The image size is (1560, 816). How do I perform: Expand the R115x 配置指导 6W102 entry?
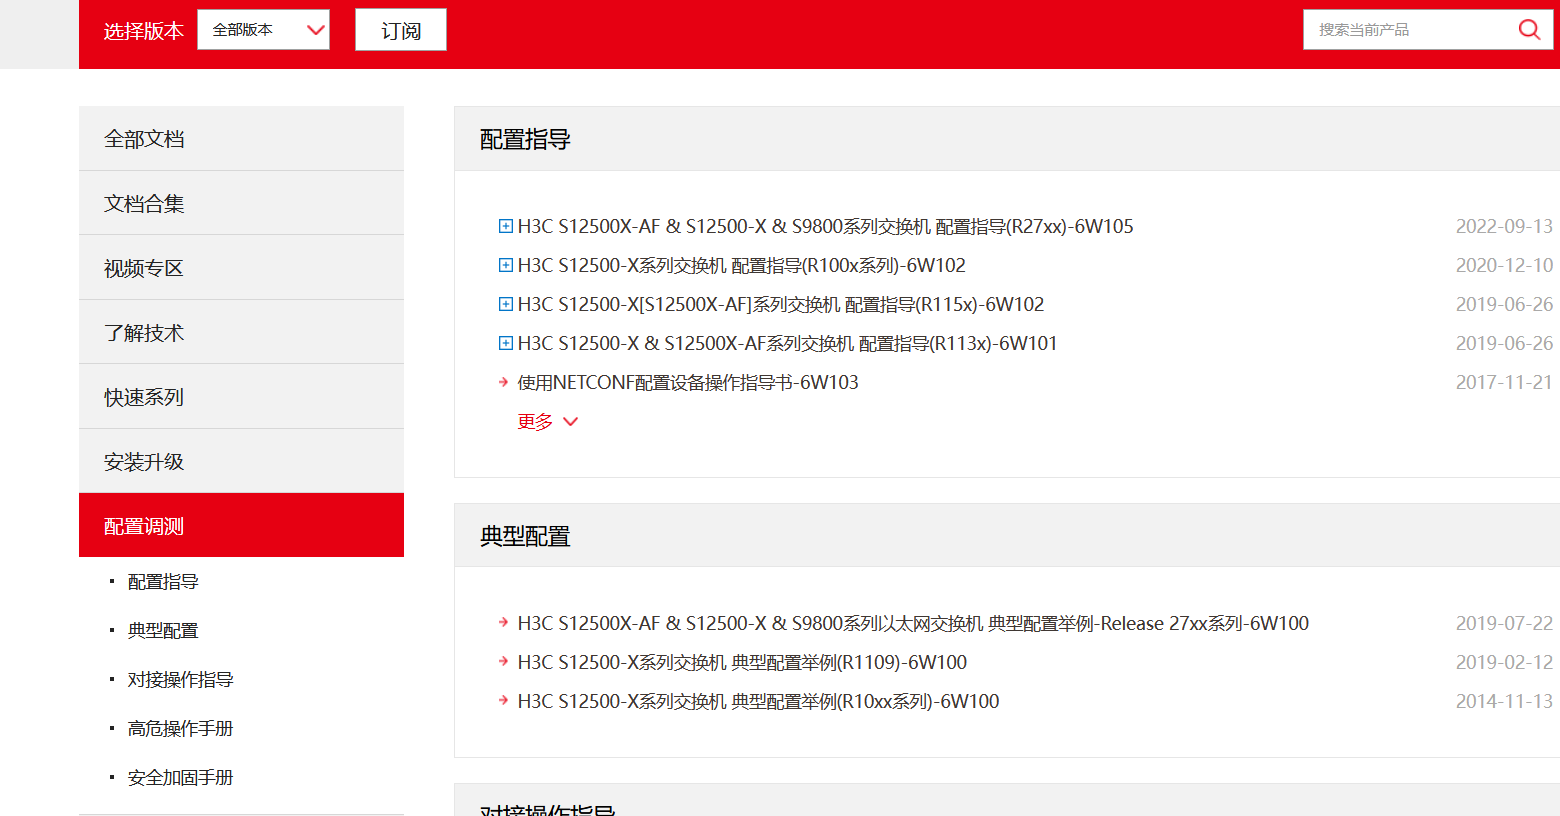[x=506, y=304]
